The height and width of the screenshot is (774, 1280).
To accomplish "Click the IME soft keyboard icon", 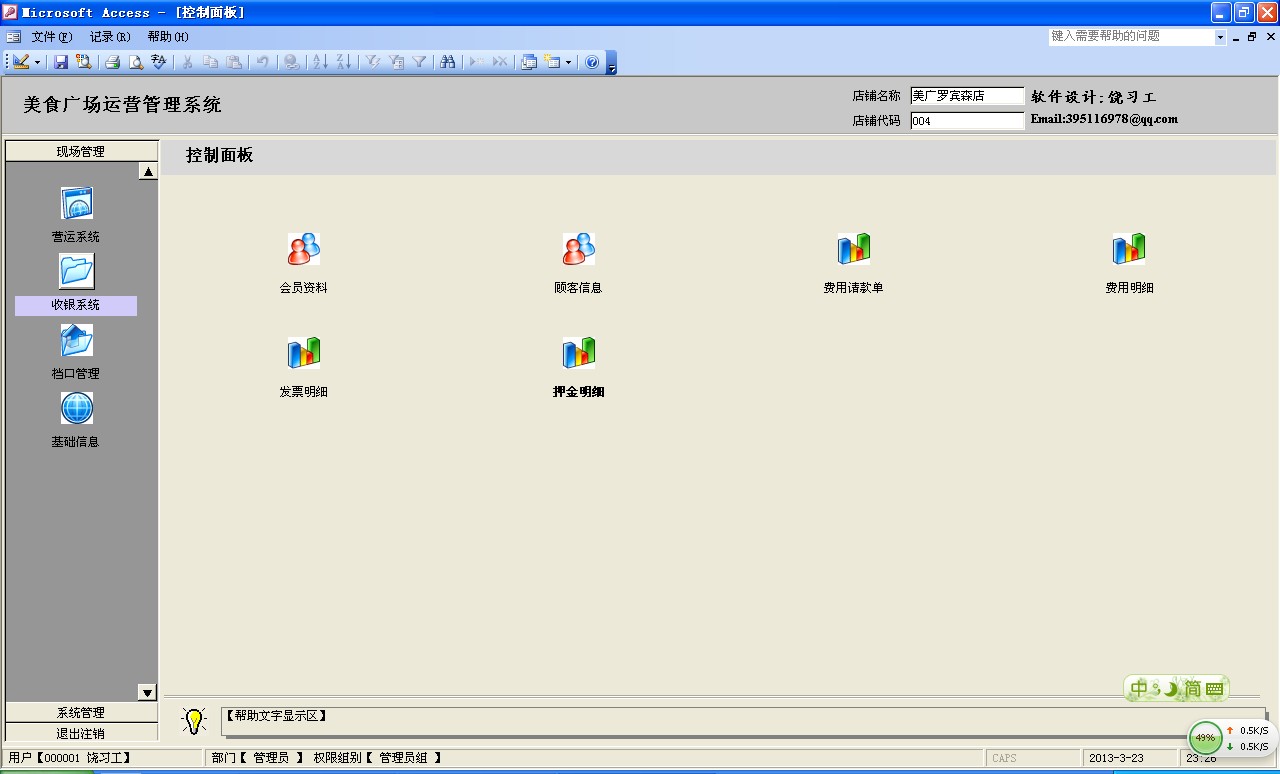I will (1215, 689).
